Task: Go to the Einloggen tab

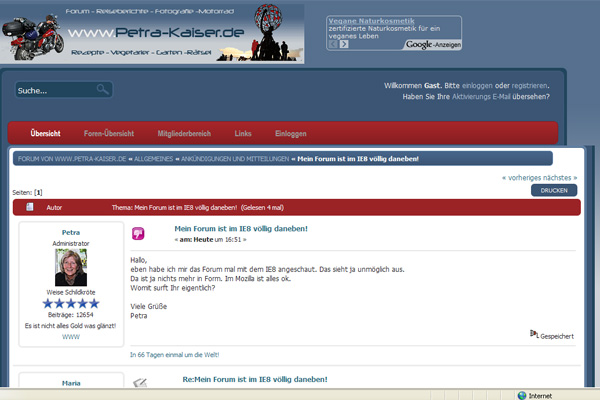Action: click(x=290, y=133)
